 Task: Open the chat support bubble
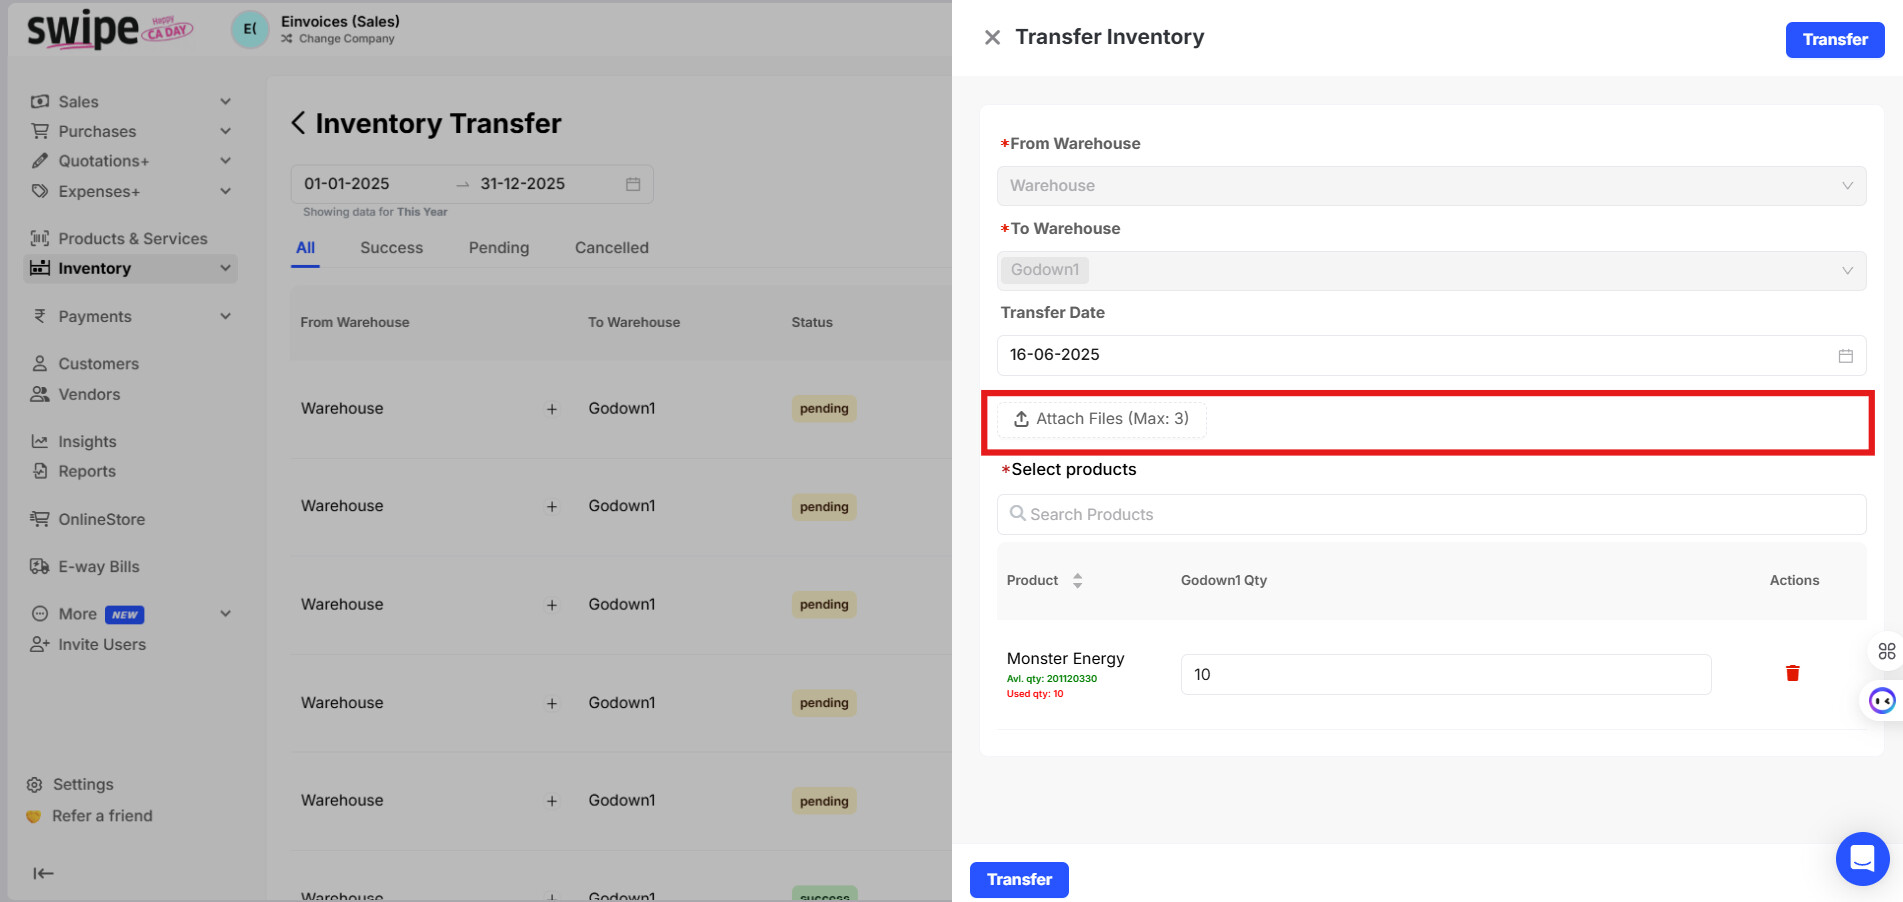tap(1862, 858)
